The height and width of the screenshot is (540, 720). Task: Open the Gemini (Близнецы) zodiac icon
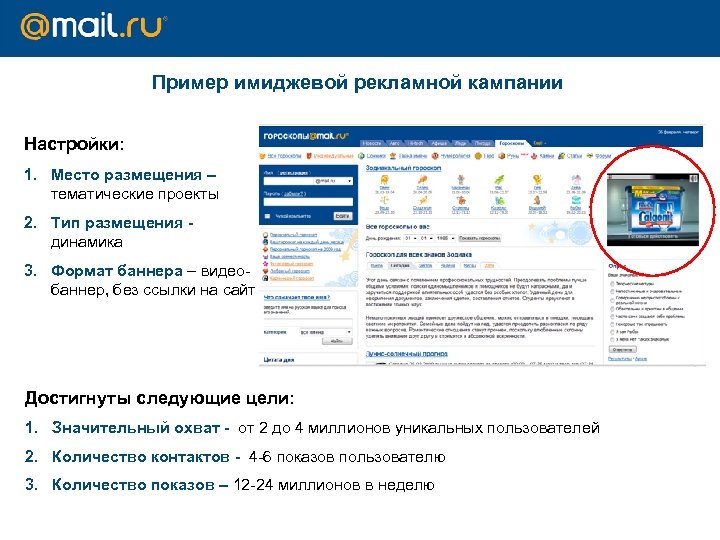pyautogui.click(x=461, y=180)
